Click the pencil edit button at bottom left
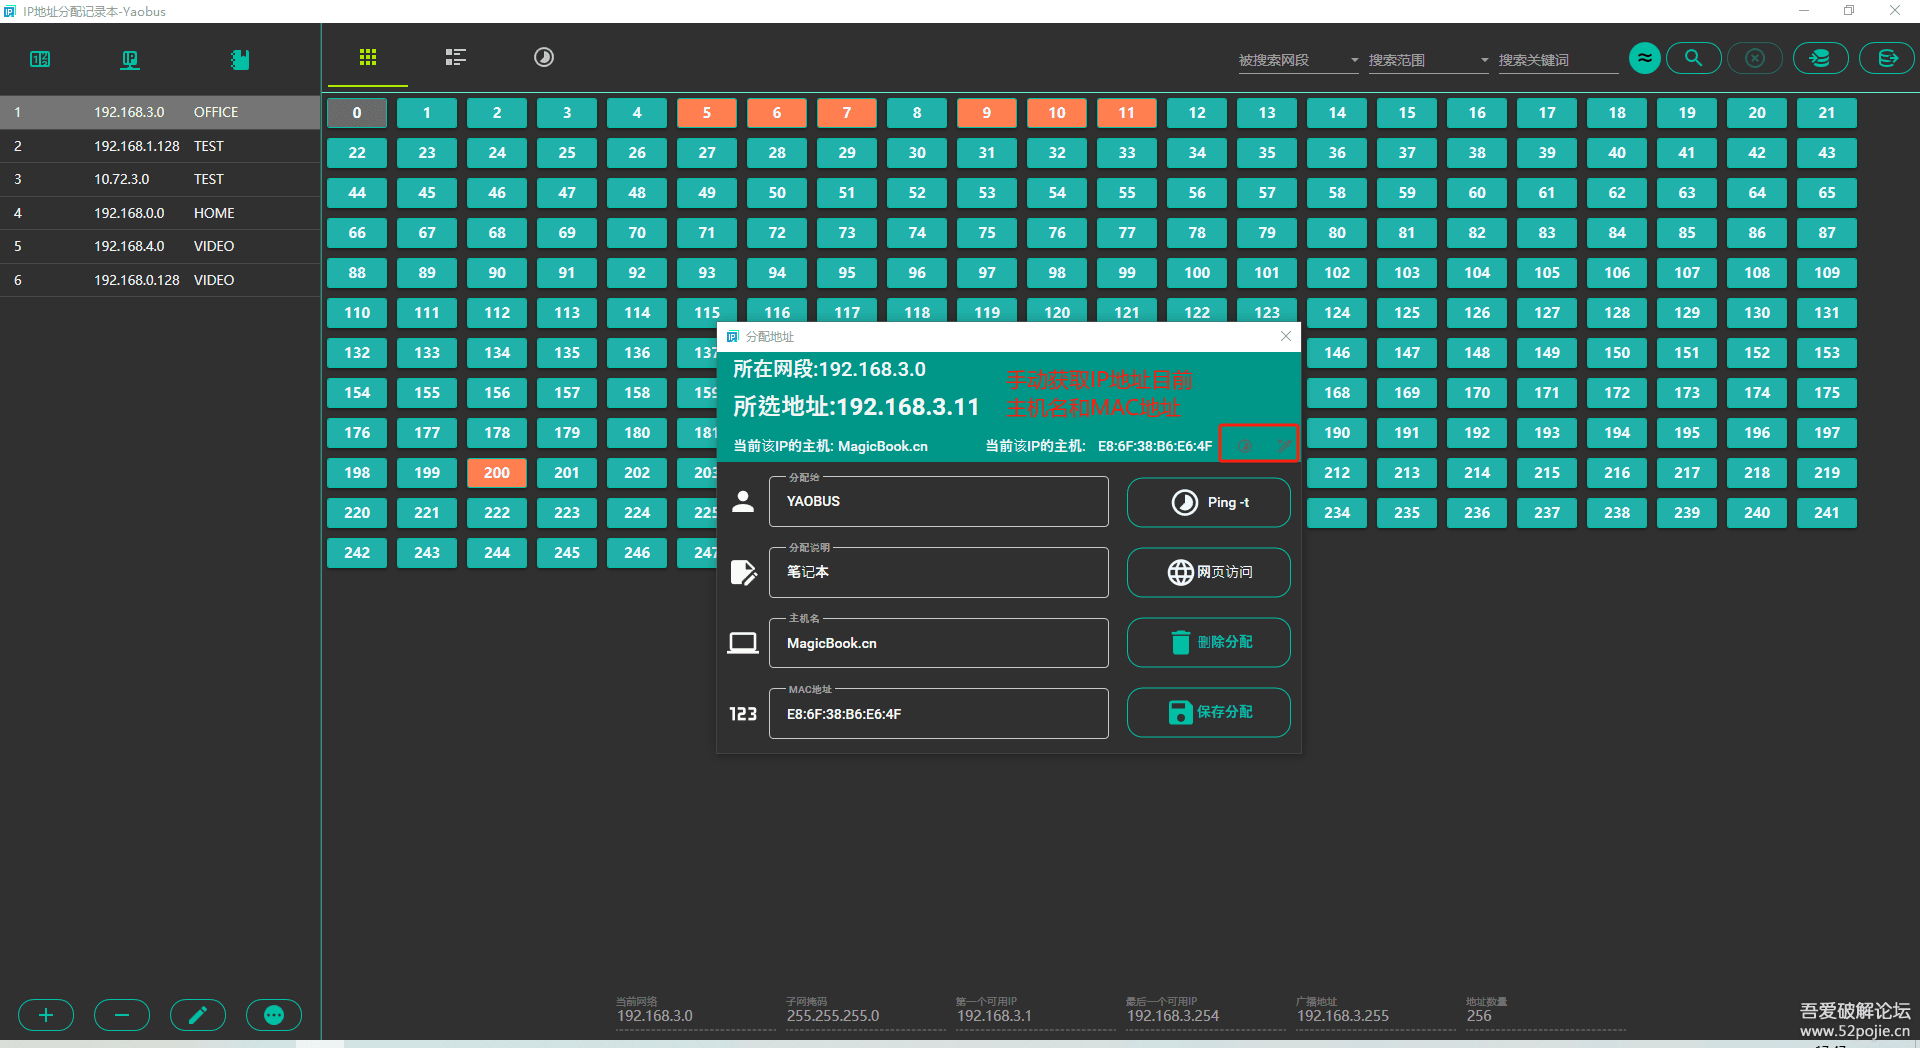 198,1015
